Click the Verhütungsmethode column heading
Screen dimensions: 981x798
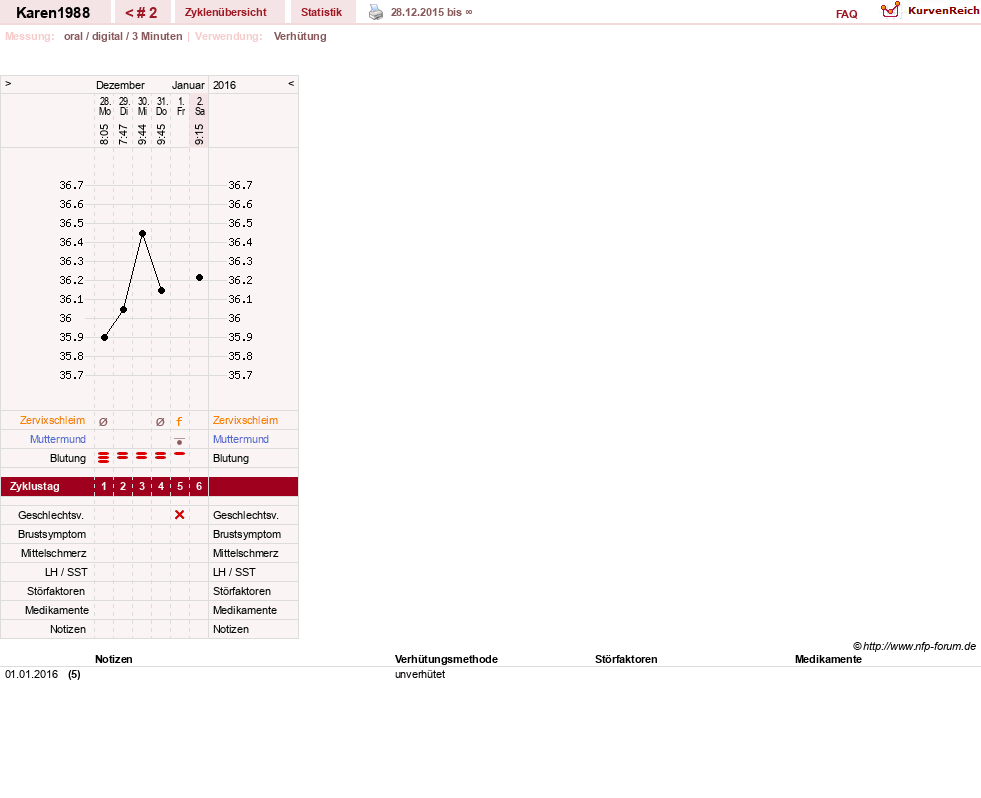click(x=446, y=659)
